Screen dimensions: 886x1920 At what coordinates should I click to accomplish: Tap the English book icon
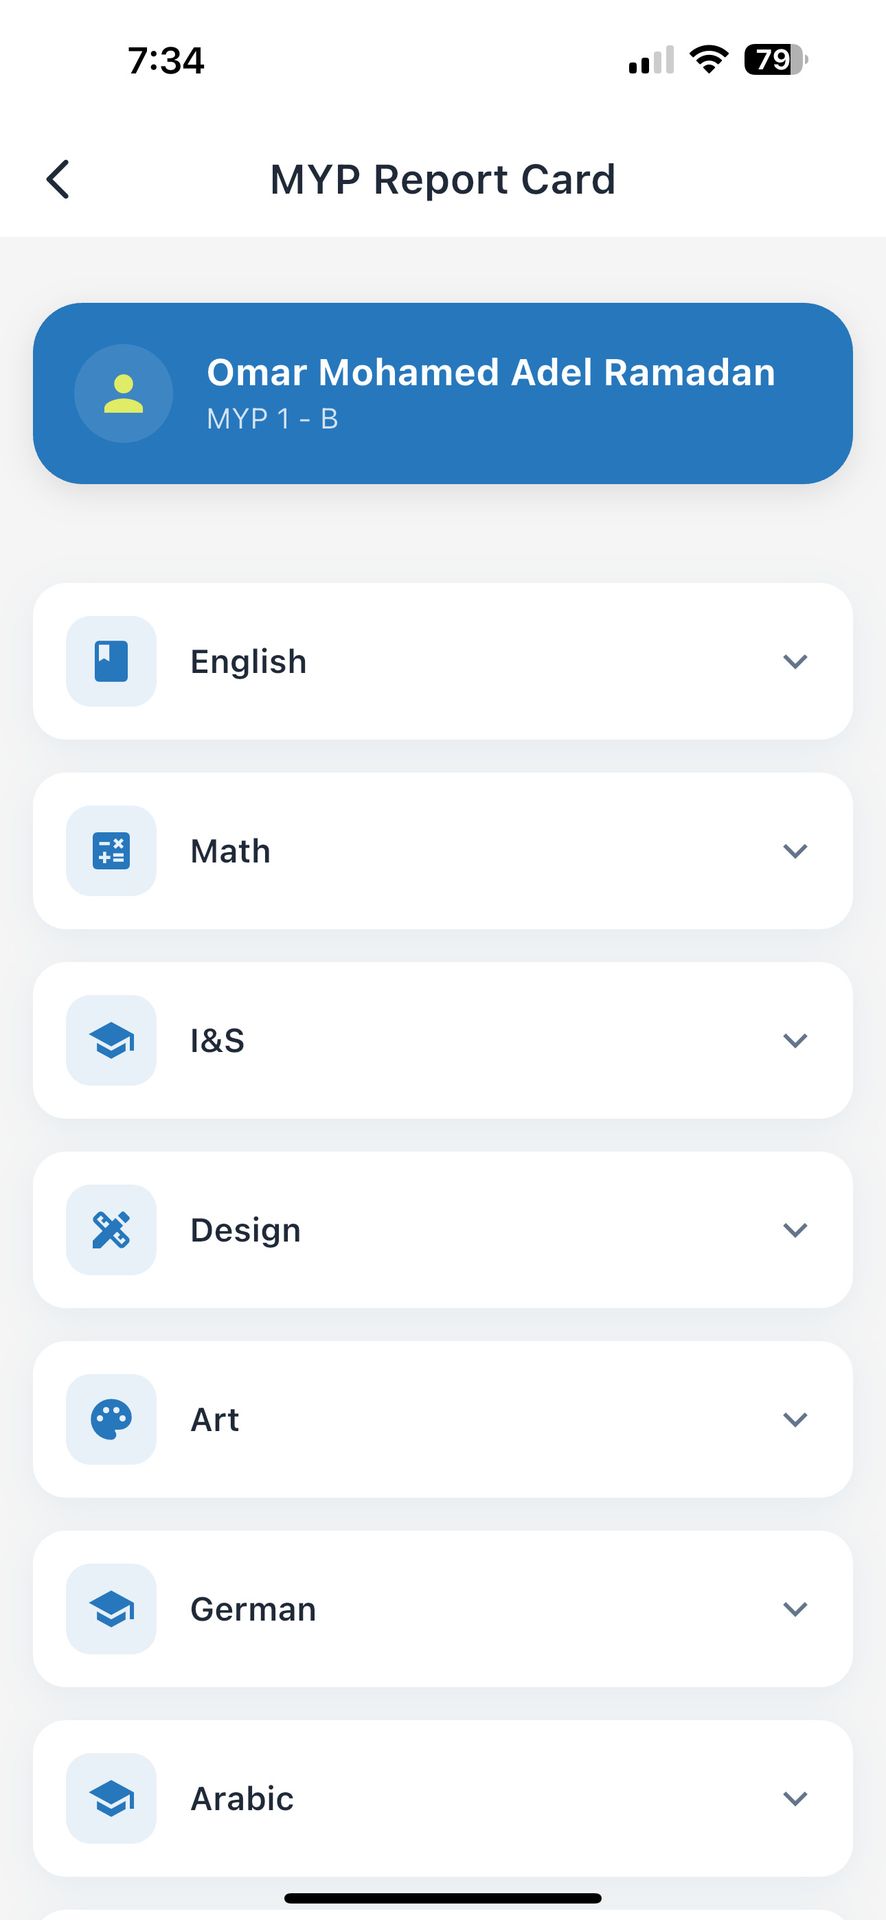(111, 661)
